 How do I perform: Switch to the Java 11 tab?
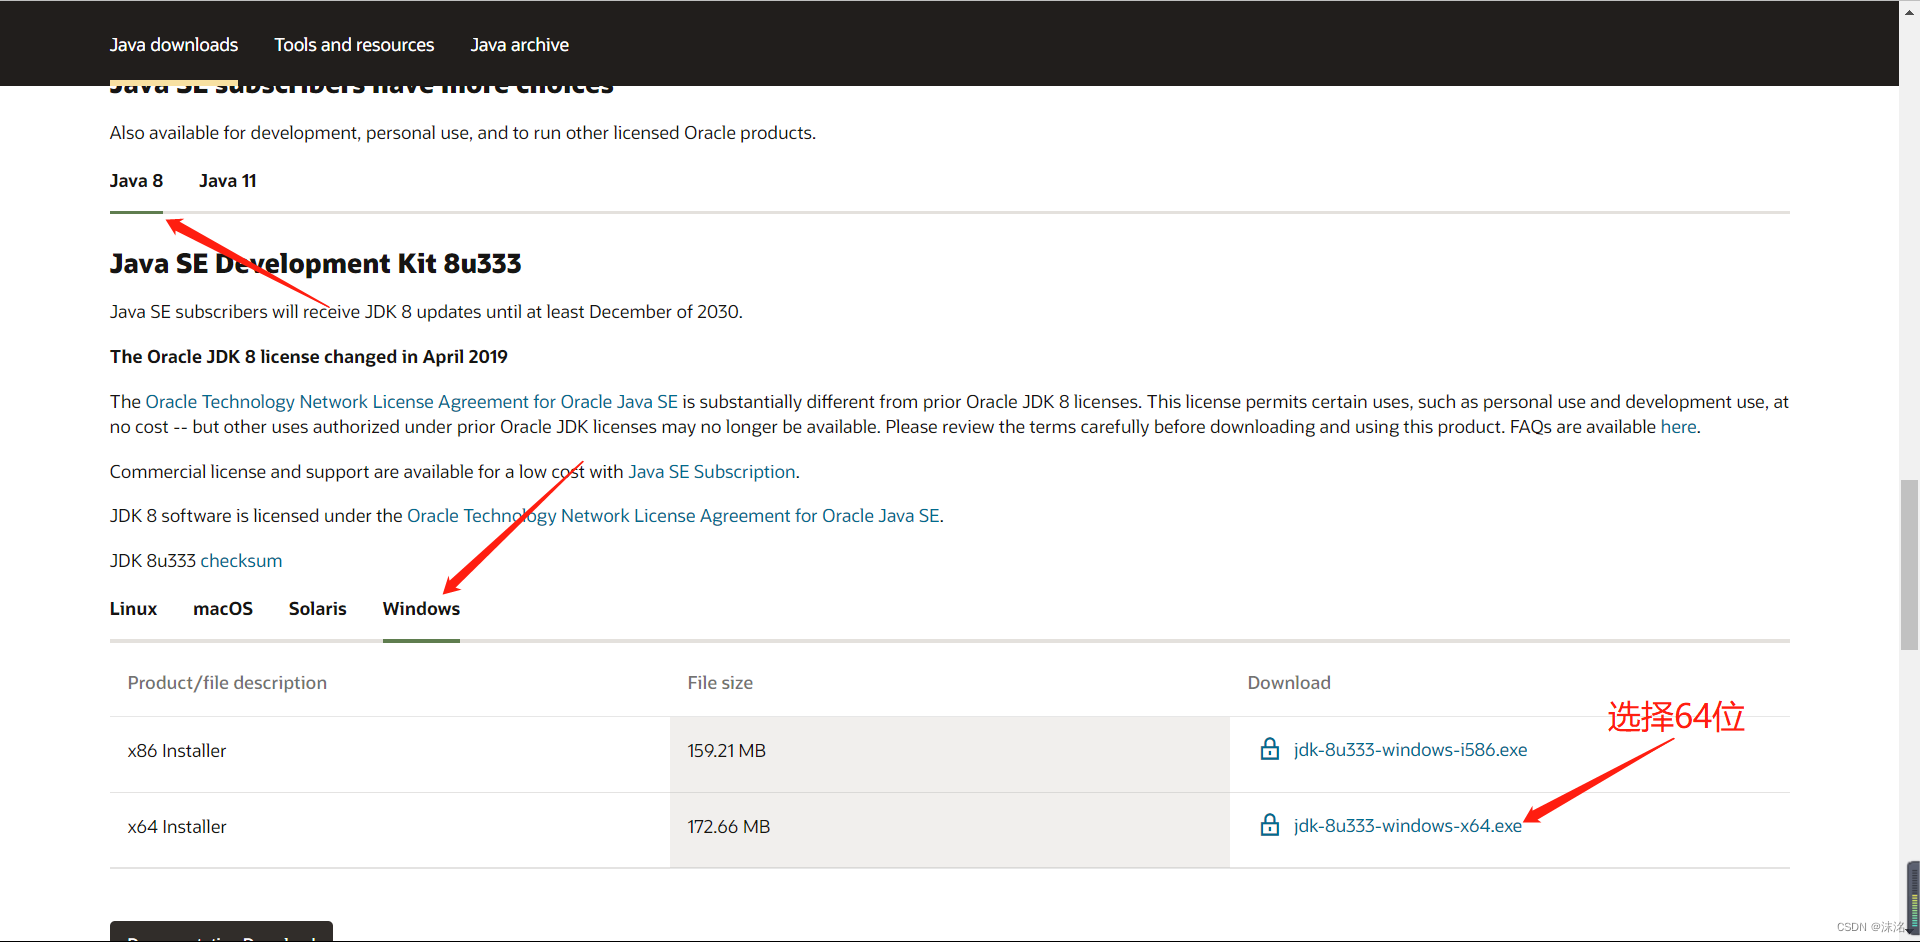[228, 181]
